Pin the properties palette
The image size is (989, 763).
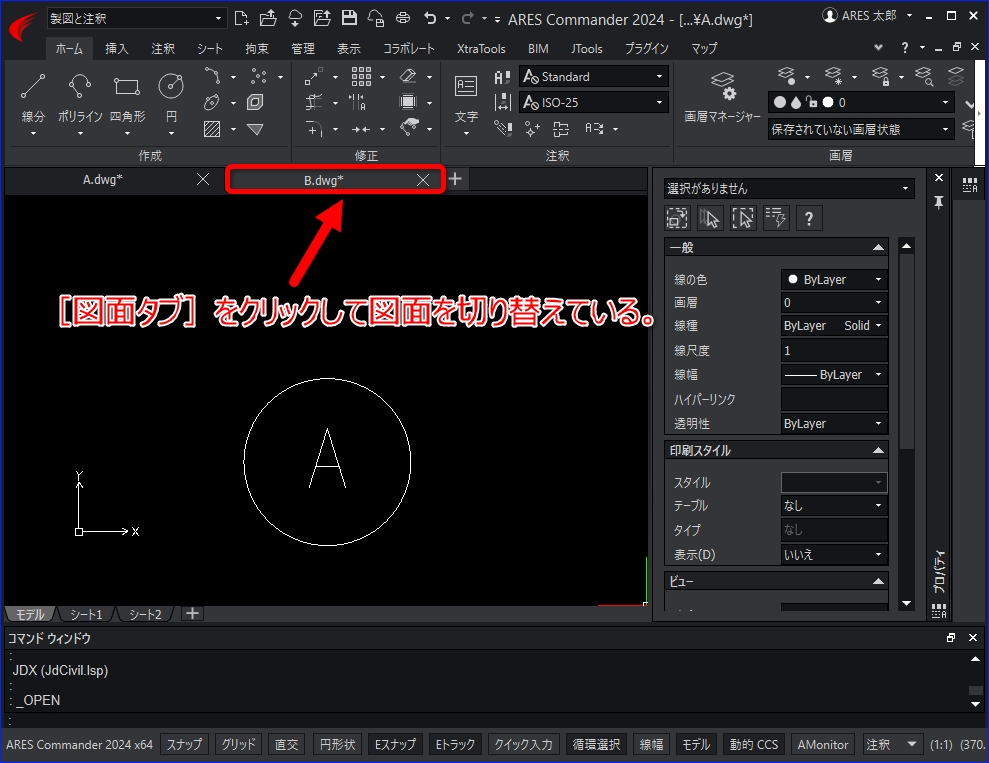point(939,202)
